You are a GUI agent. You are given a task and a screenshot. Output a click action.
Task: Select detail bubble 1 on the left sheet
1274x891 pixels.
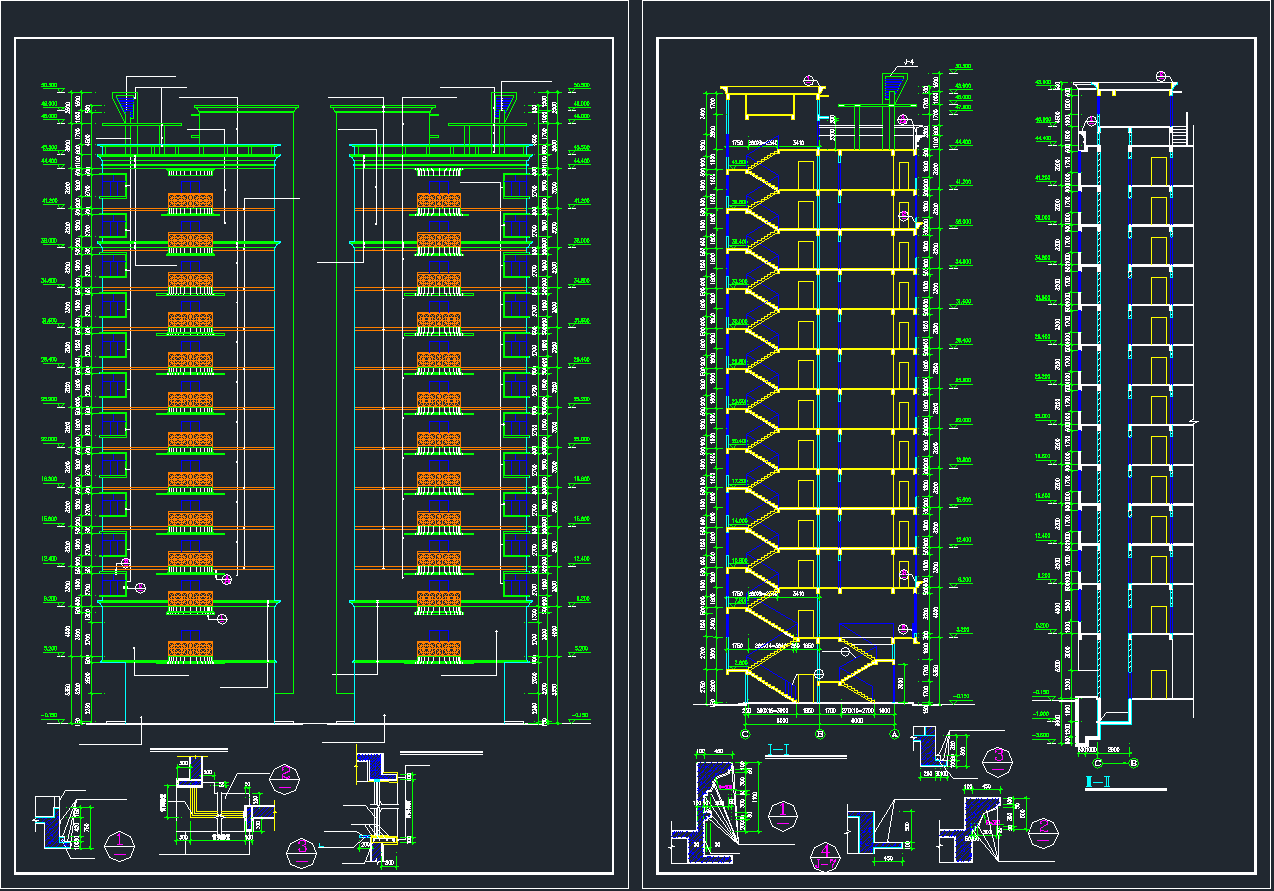pyautogui.click(x=120, y=845)
